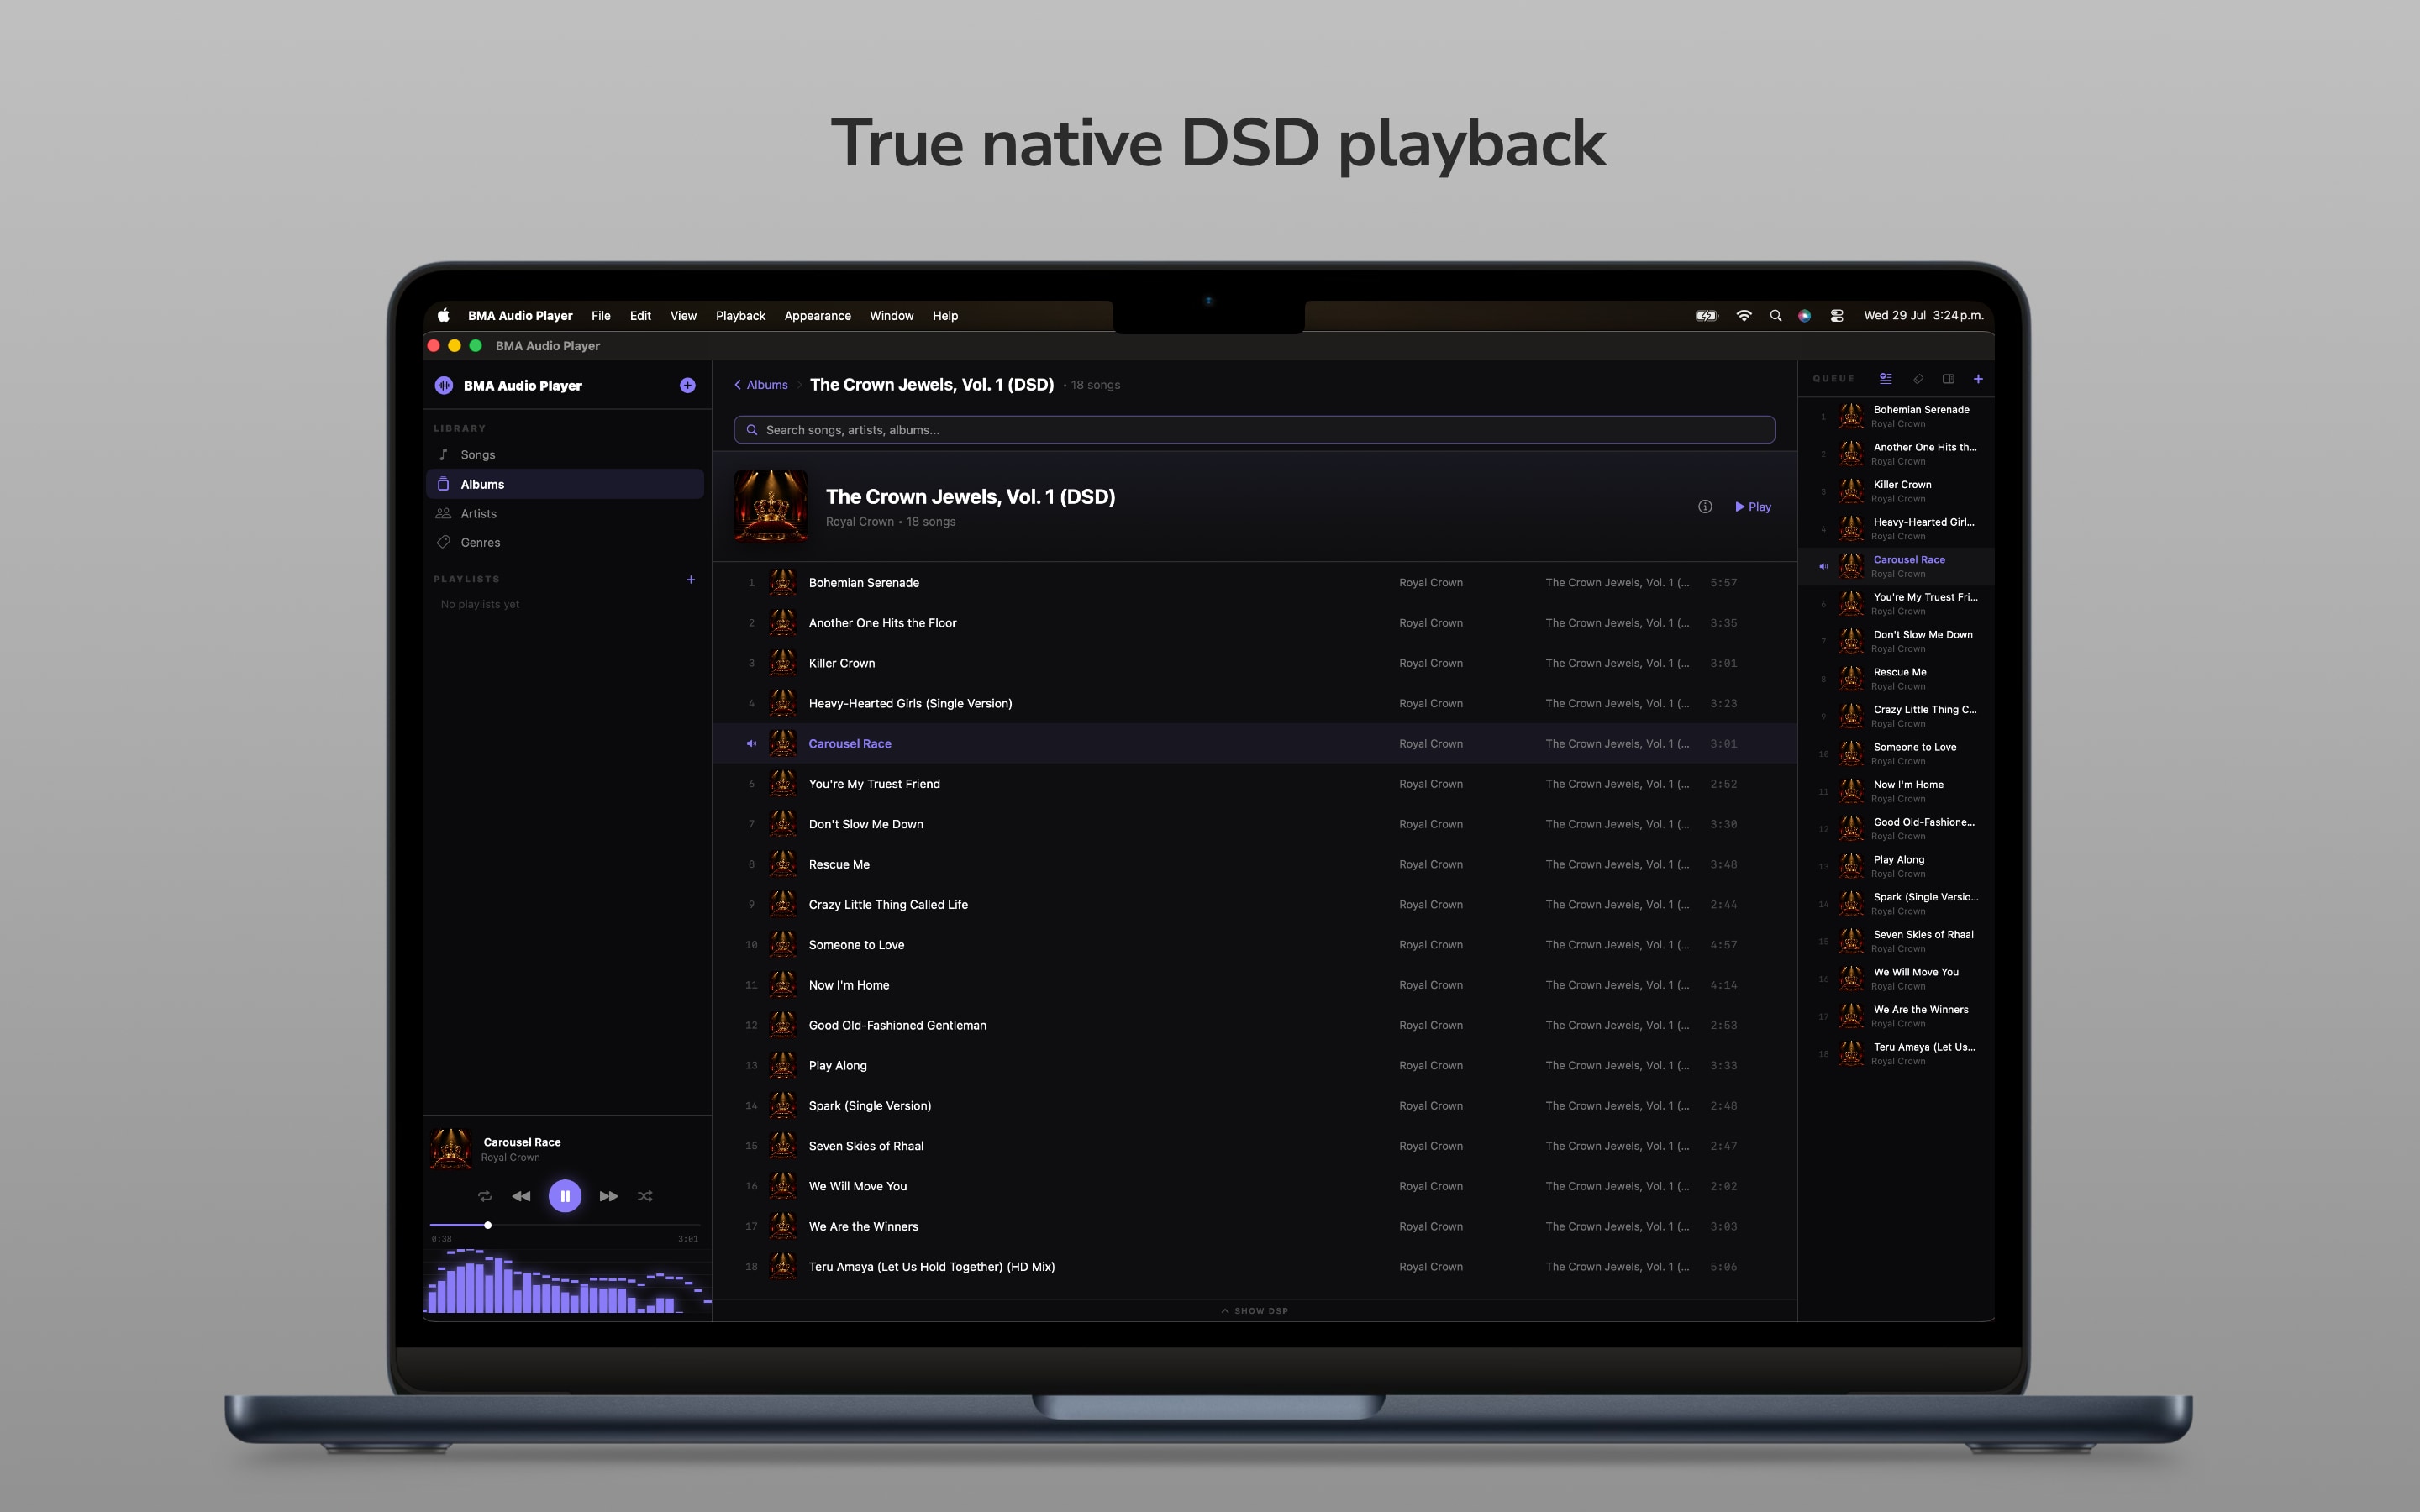The image size is (2420, 1512).
Task: Select Rescue Me in the track list
Action: click(x=1254, y=864)
